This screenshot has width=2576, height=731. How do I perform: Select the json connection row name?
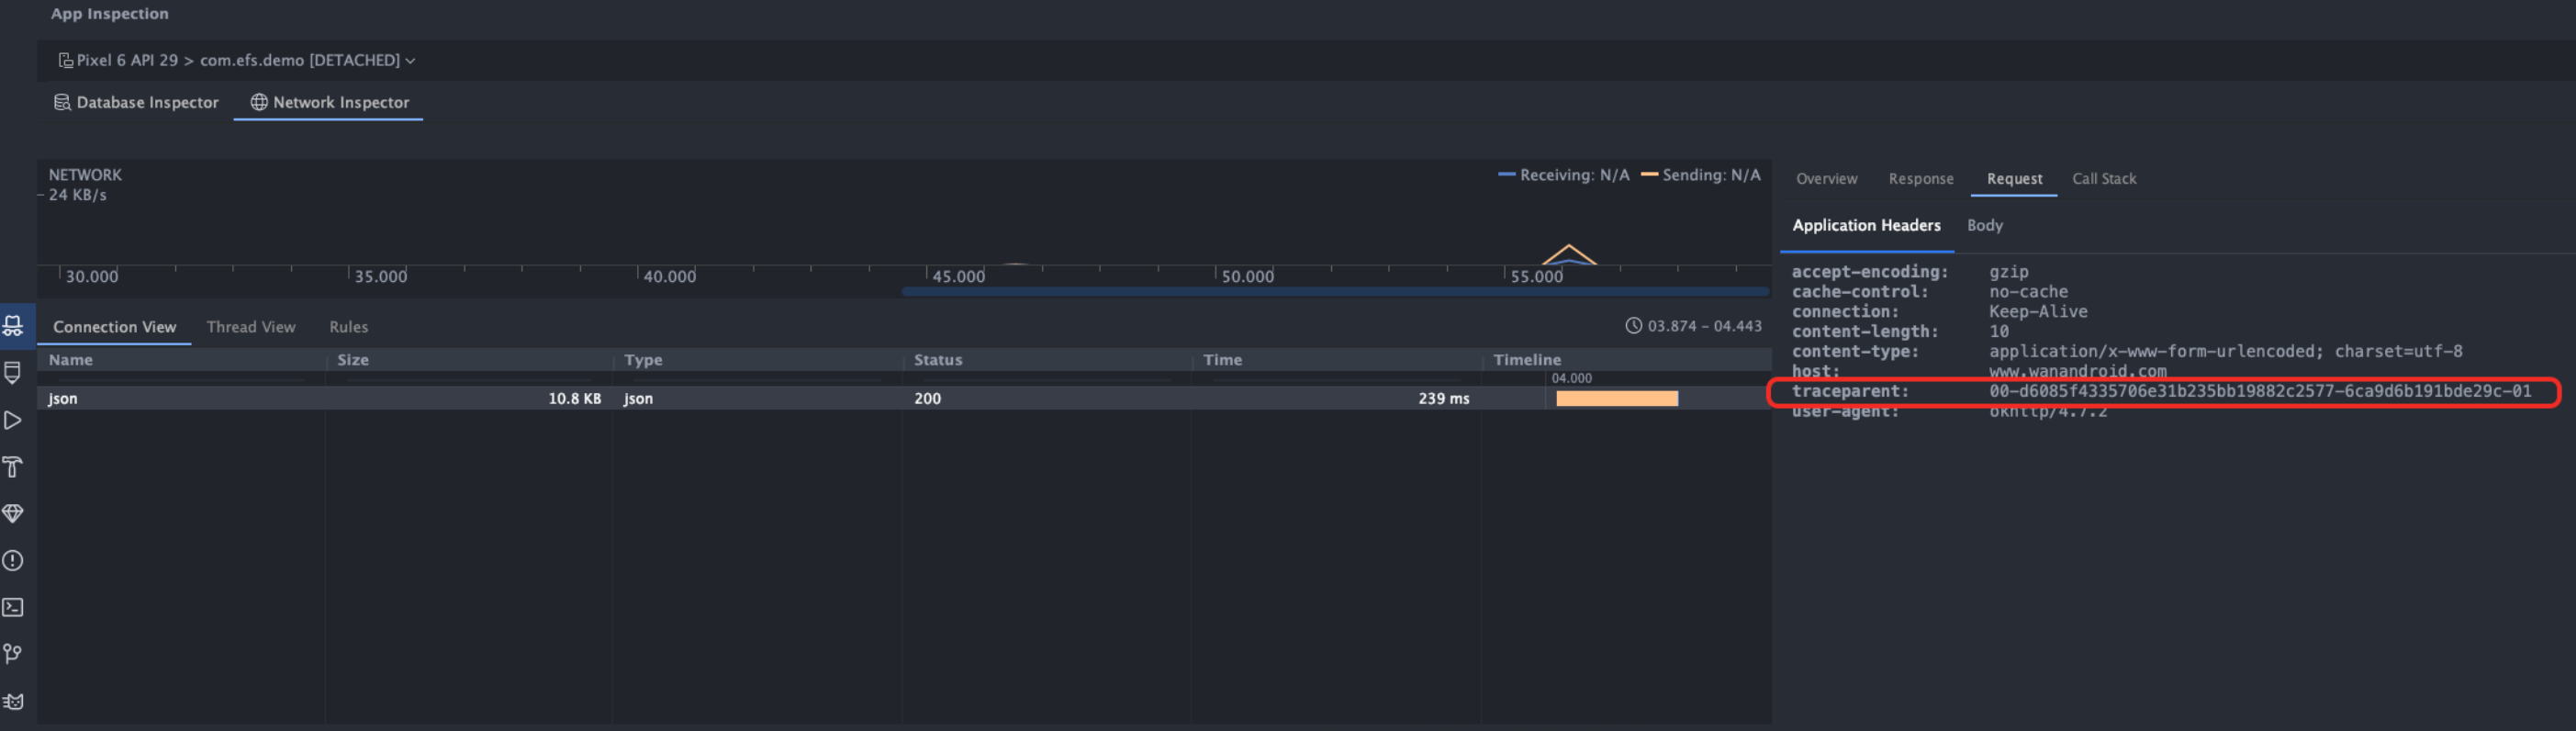coord(63,399)
